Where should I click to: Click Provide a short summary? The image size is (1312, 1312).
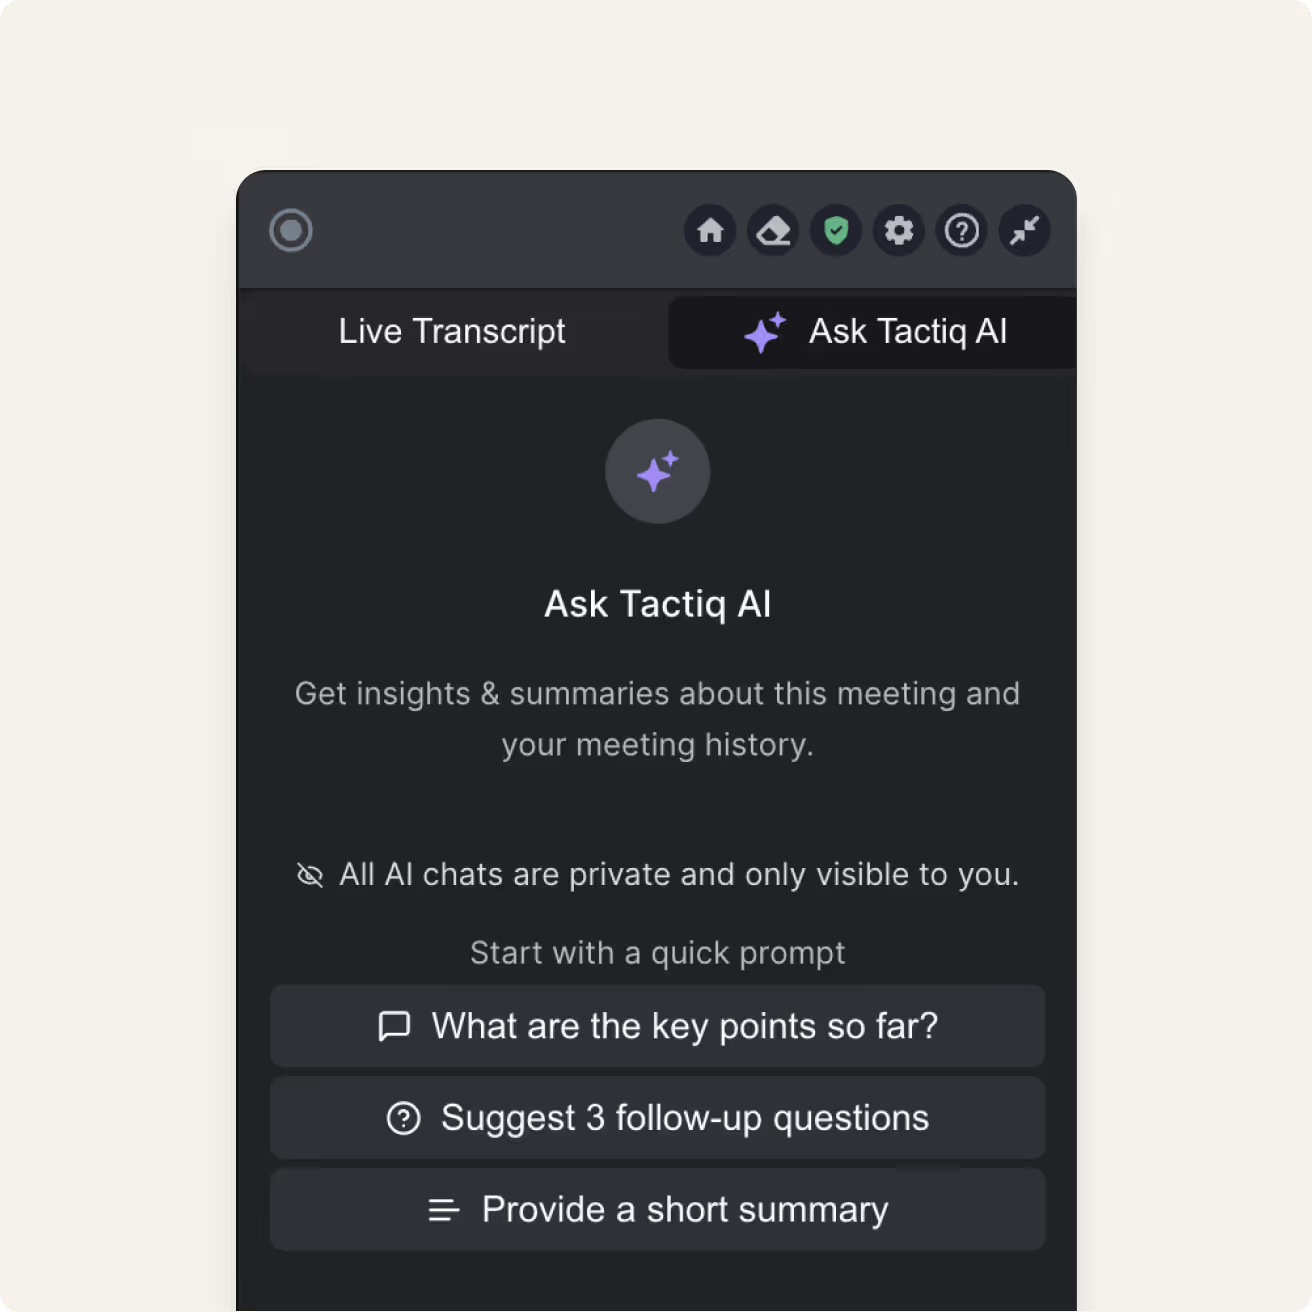657,1210
